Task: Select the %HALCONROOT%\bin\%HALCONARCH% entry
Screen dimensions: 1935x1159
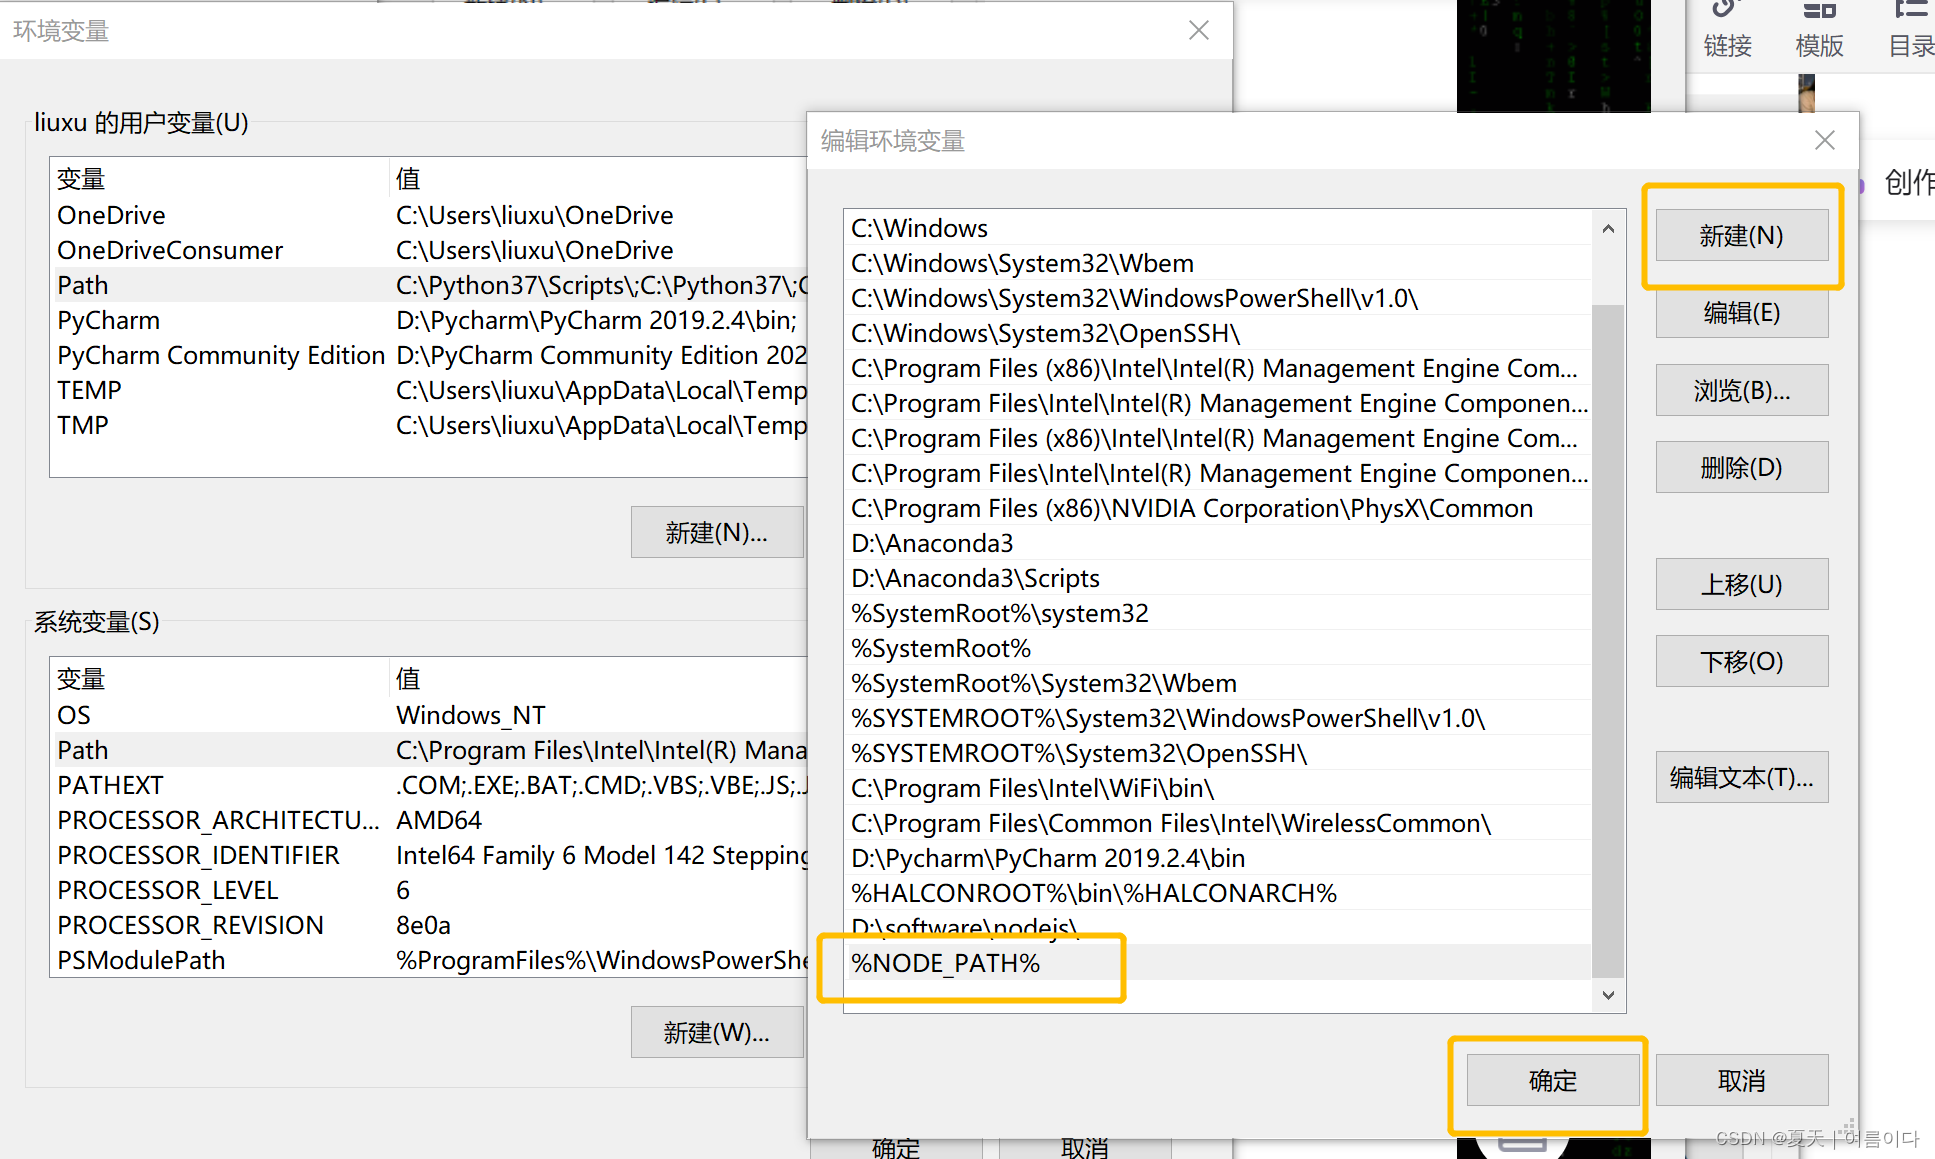Action: point(1093,893)
